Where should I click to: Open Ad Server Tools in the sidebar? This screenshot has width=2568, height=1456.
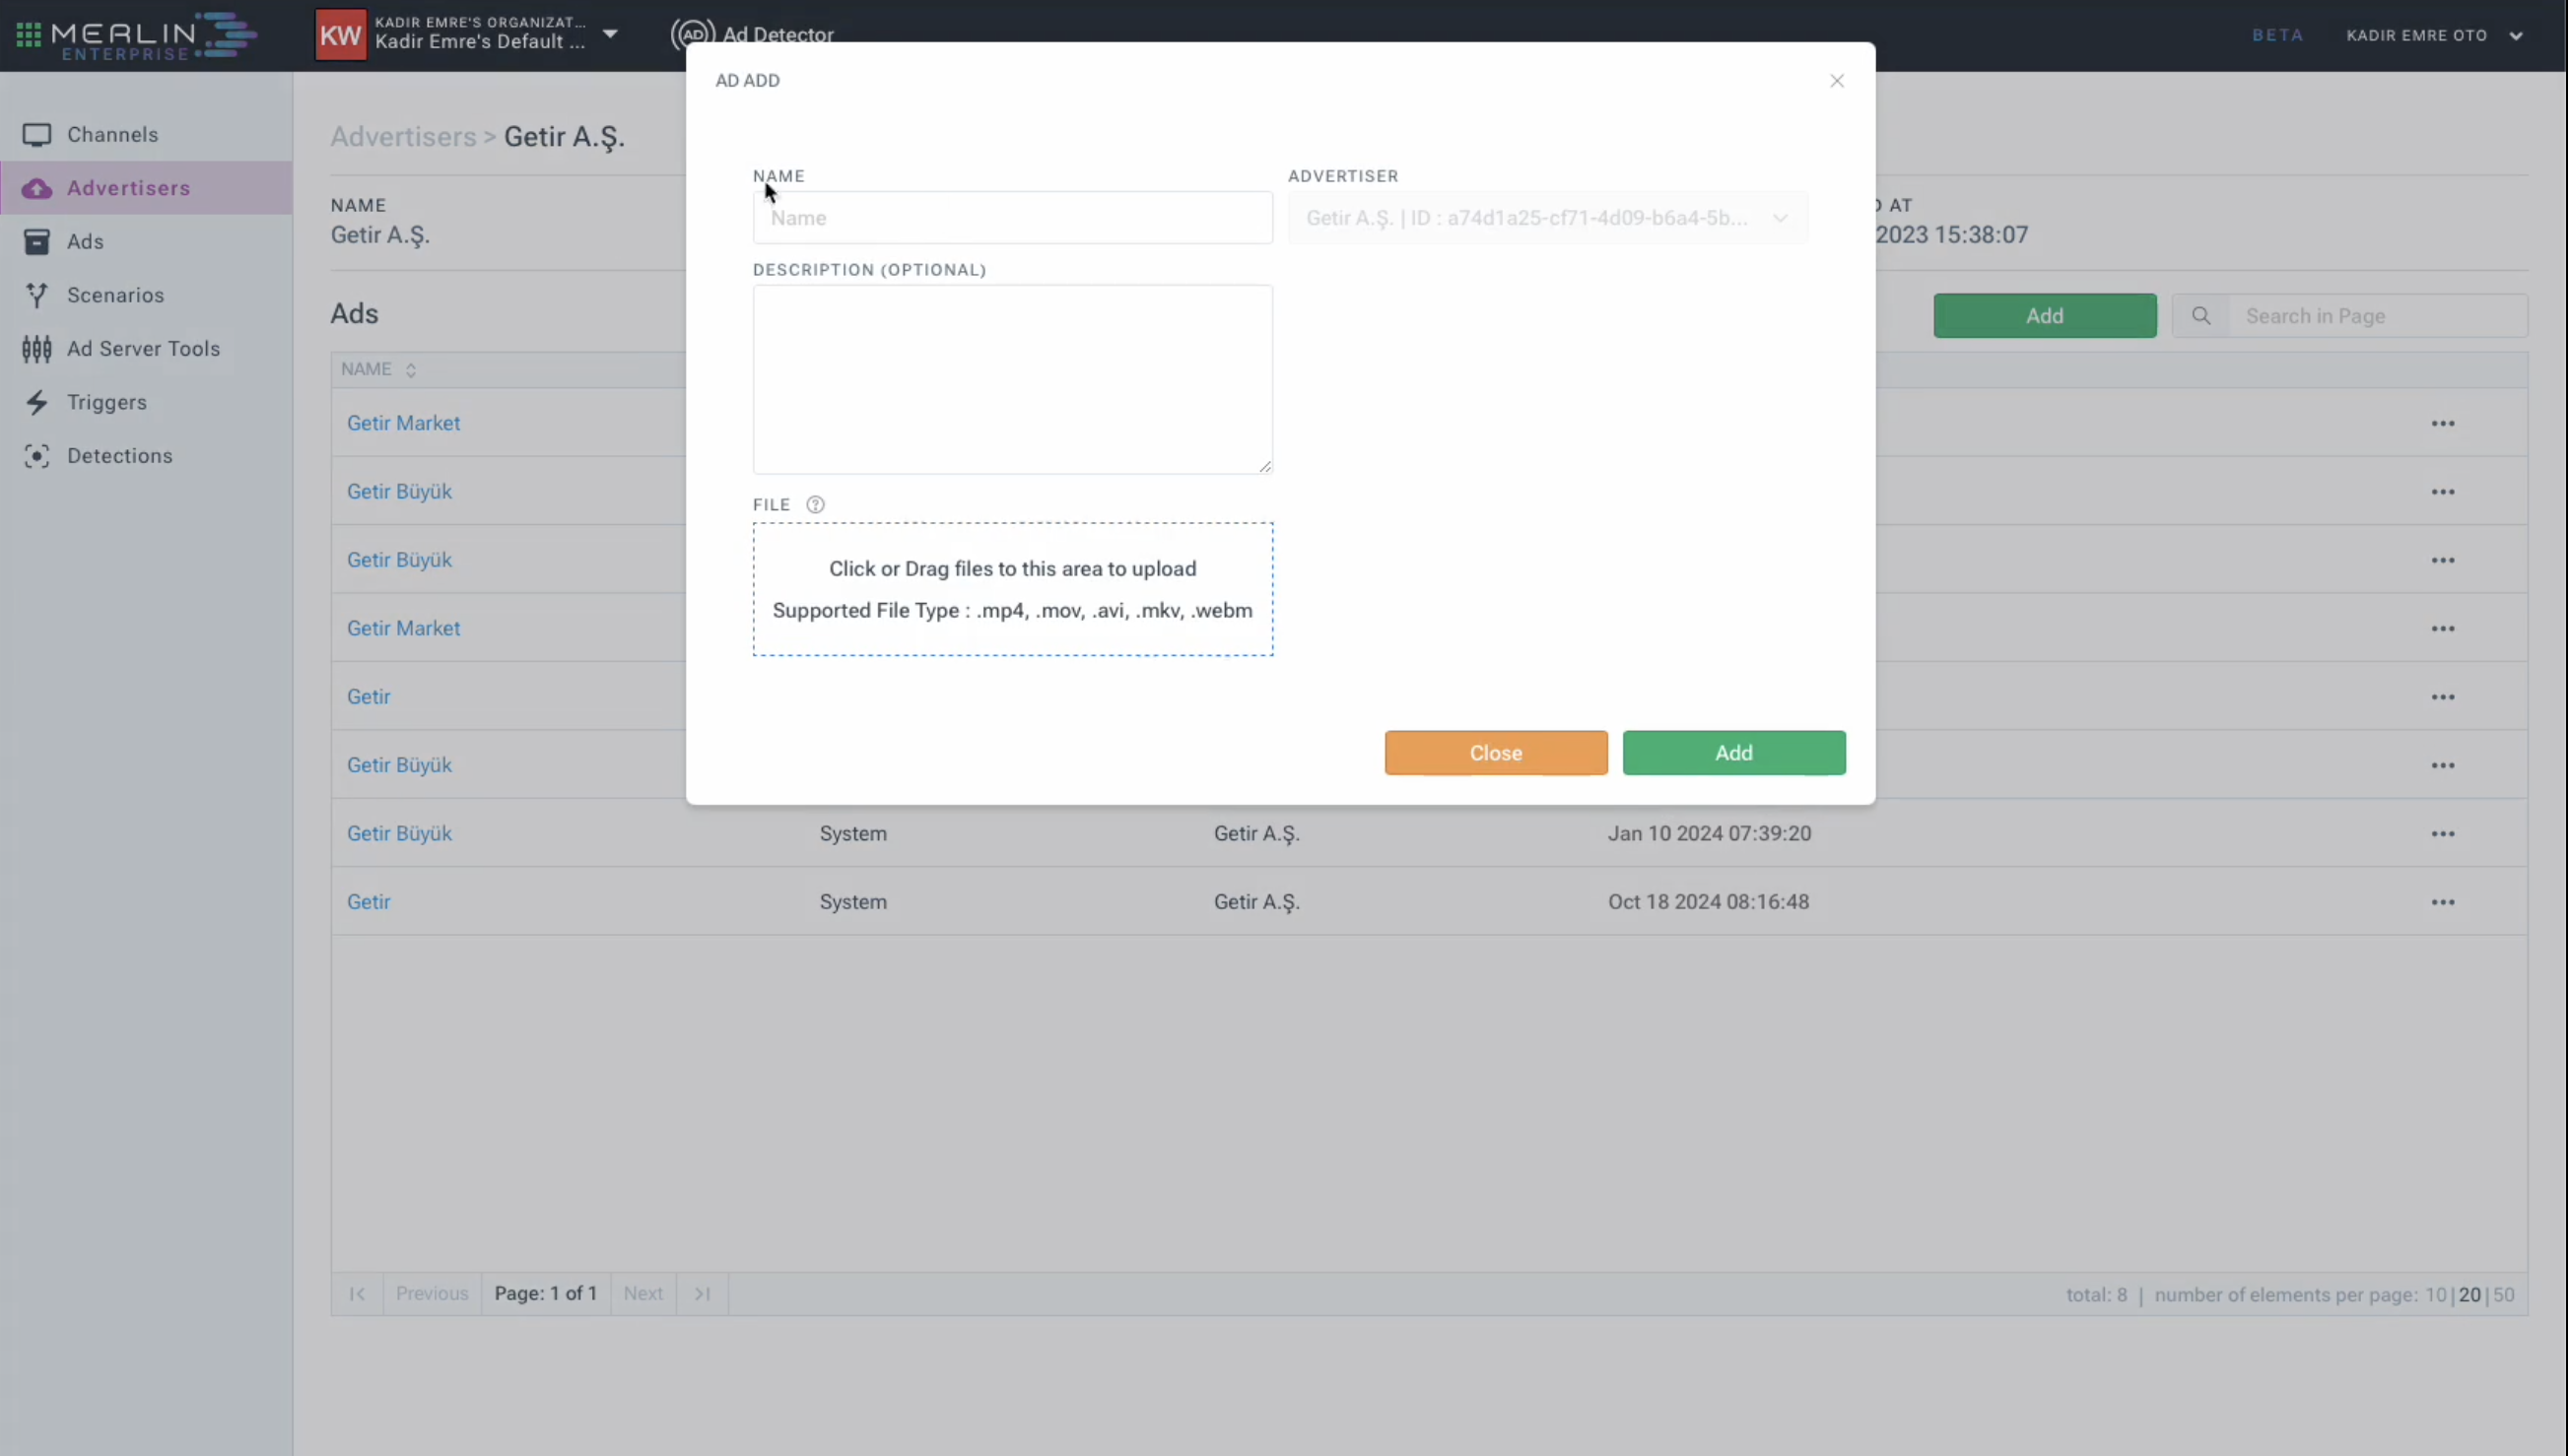(x=146, y=348)
